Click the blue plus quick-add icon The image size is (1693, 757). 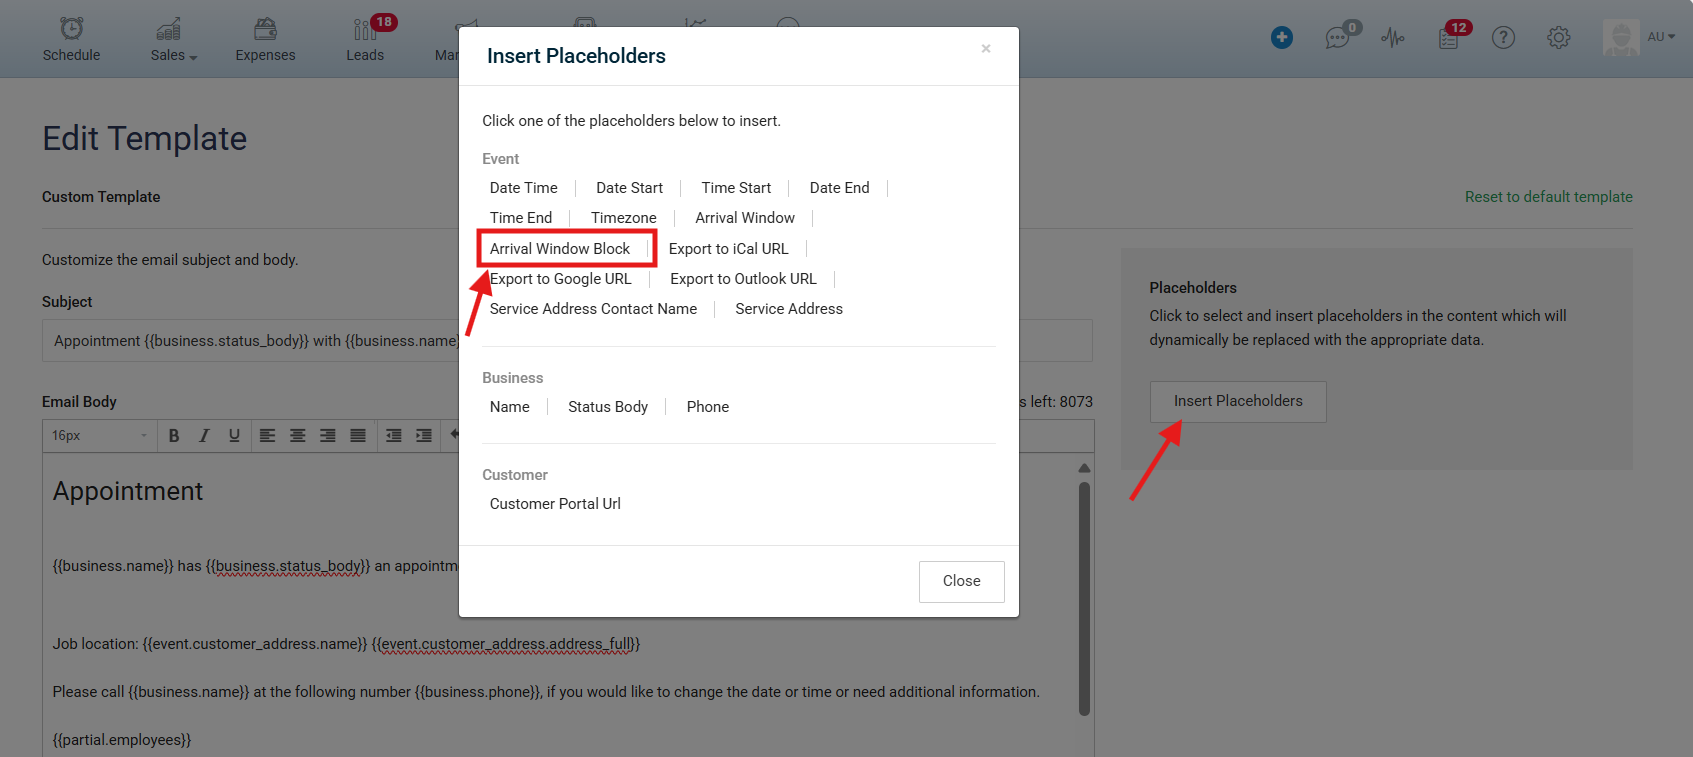[1282, 37]
